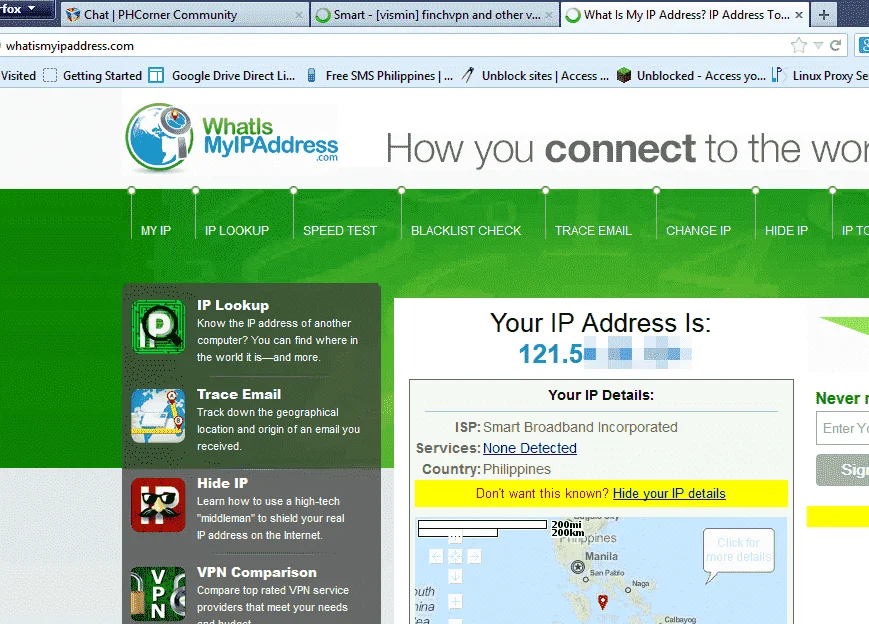Click the Trace Email map icon
The width and height of the screenshot is (869, 624).
(159, 416)
